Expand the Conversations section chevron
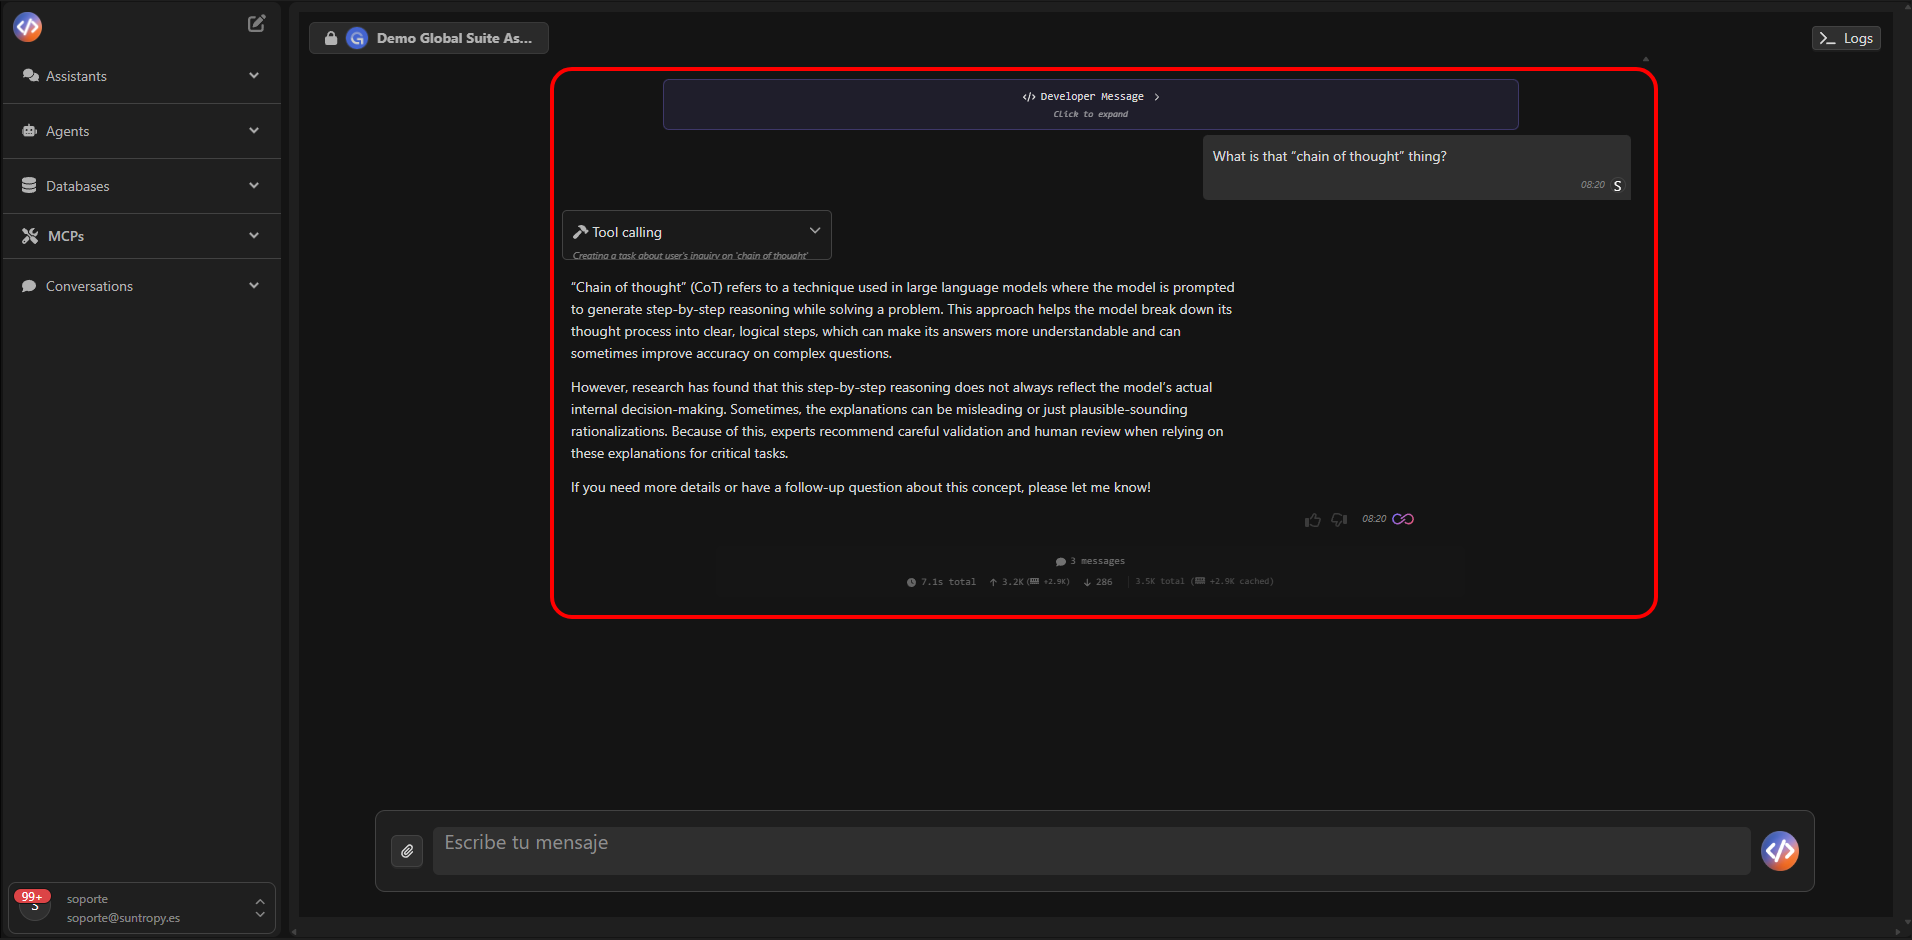 pyautogui.click(x=254, y=286)
